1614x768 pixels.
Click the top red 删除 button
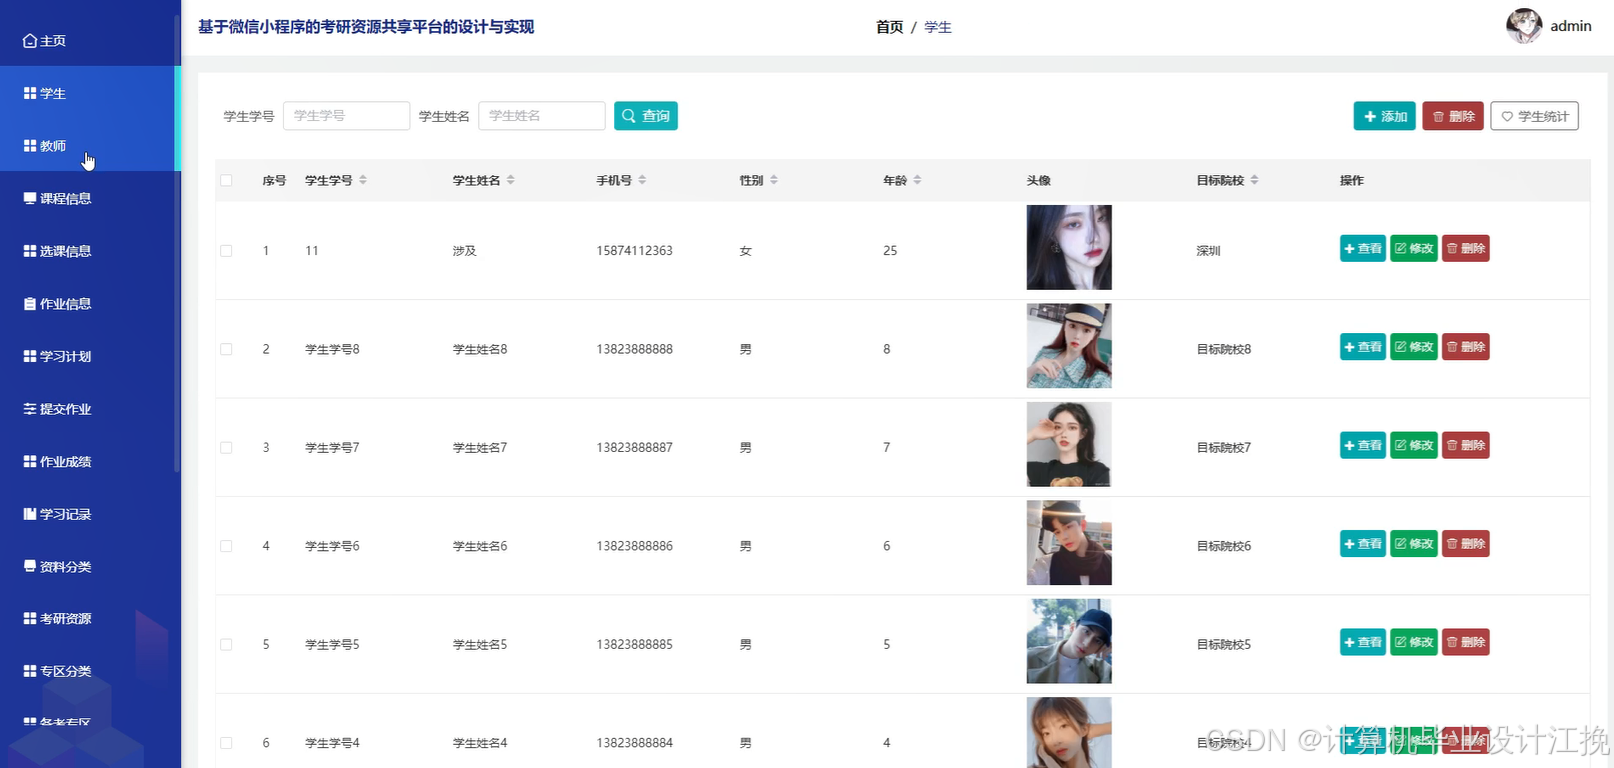(x=1453, y=116)
